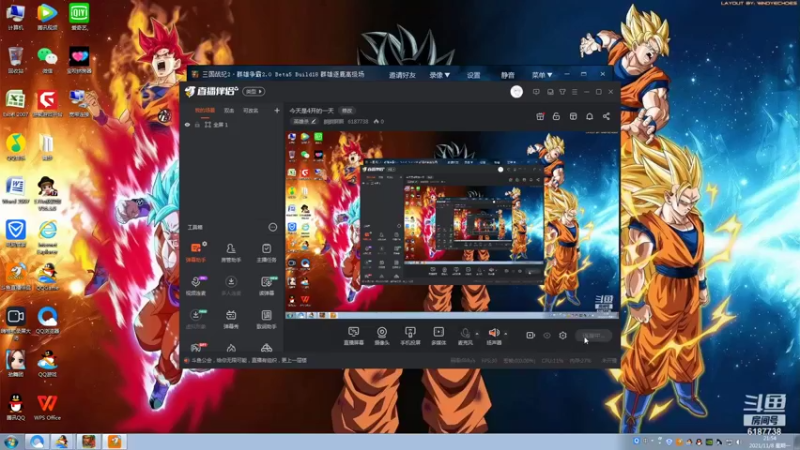800x450 pixels.
Task: Click the announcement text in status bar
Action: pyautogui.click(x=249, y=360)
